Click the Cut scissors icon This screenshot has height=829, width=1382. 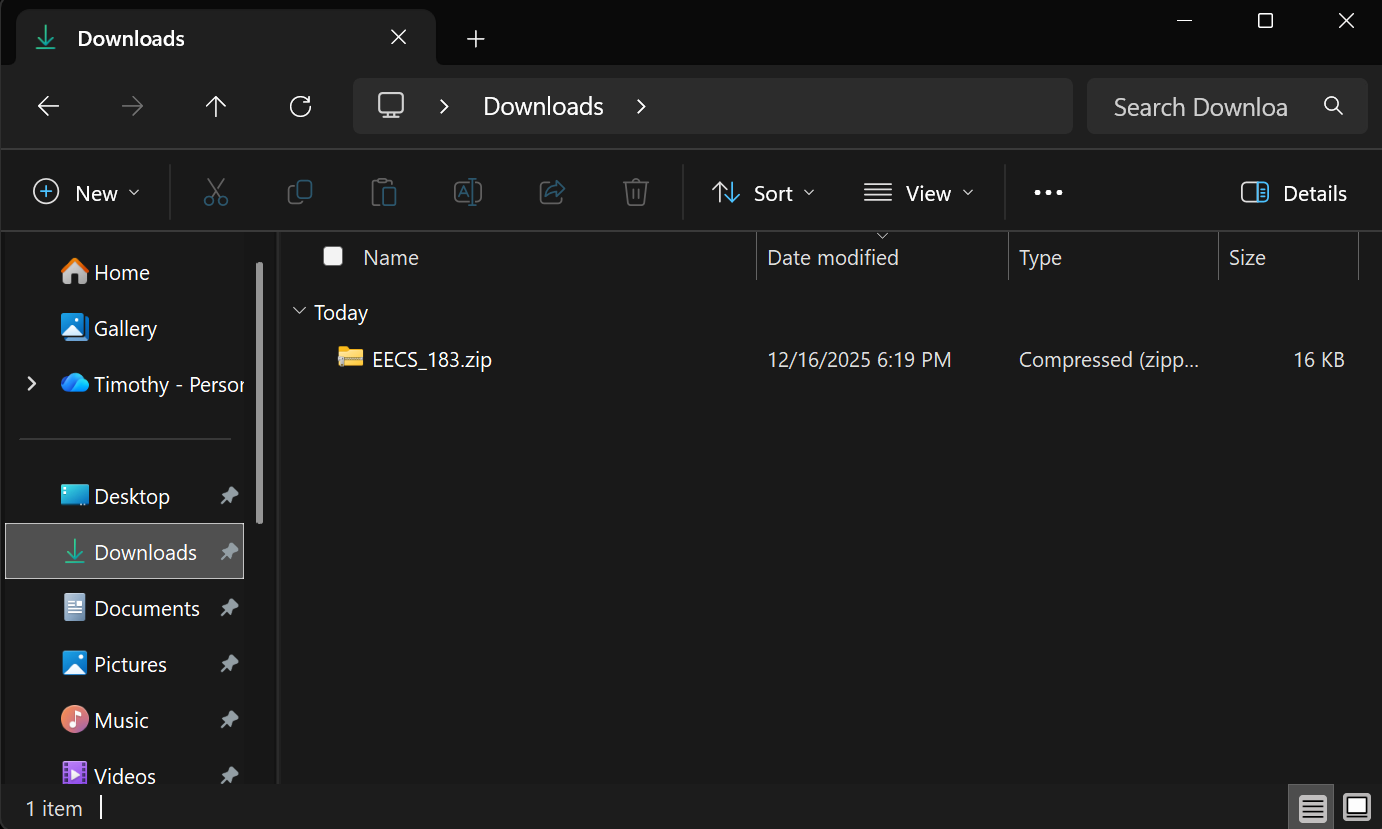216,192
